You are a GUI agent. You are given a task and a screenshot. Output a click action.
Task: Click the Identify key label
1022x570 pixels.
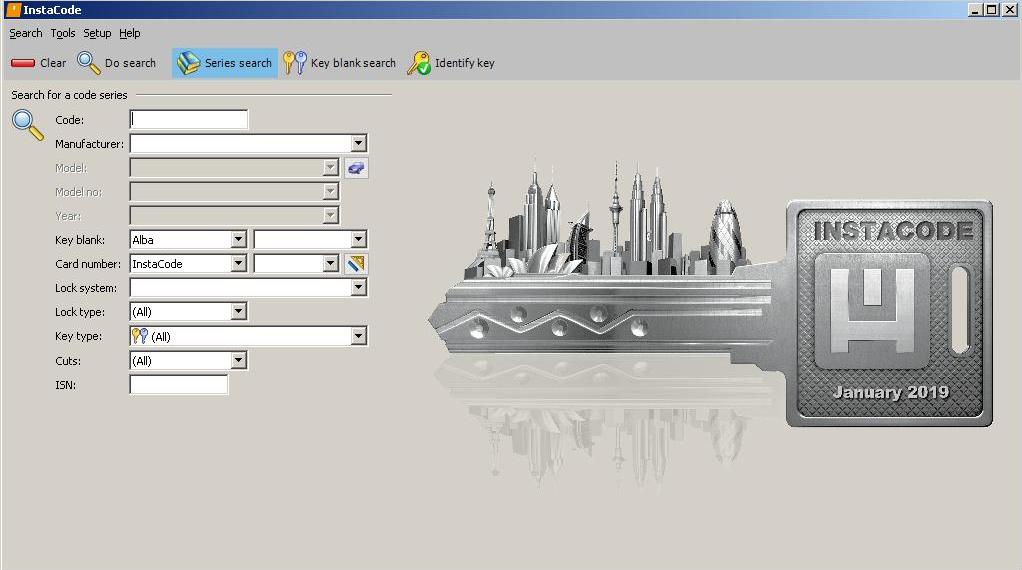coord(465,63)
